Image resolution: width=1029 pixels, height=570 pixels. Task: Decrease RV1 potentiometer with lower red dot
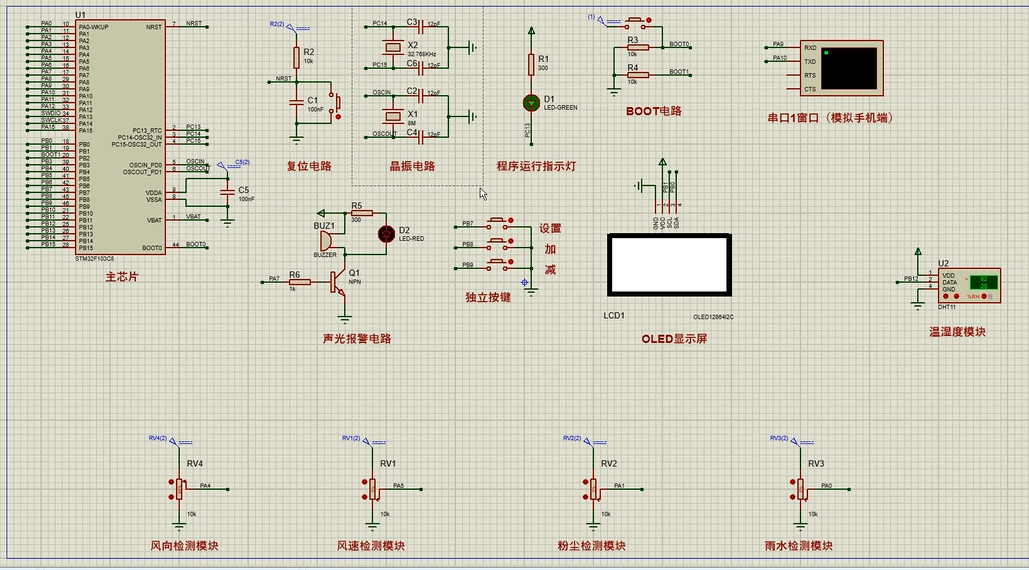[x=364, y=497]
